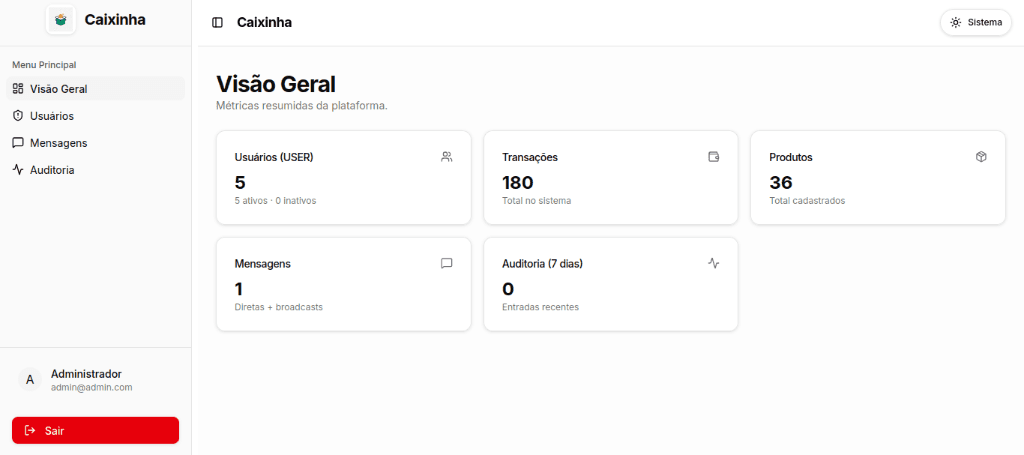Click the wallet icon on Transações card
Image resolution: width=1024 pixels, height=455 pixels.
[x=714, y=157]
